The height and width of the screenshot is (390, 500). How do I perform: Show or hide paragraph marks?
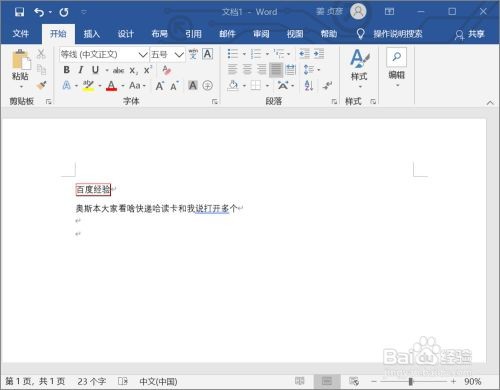[x=327, y=86]
